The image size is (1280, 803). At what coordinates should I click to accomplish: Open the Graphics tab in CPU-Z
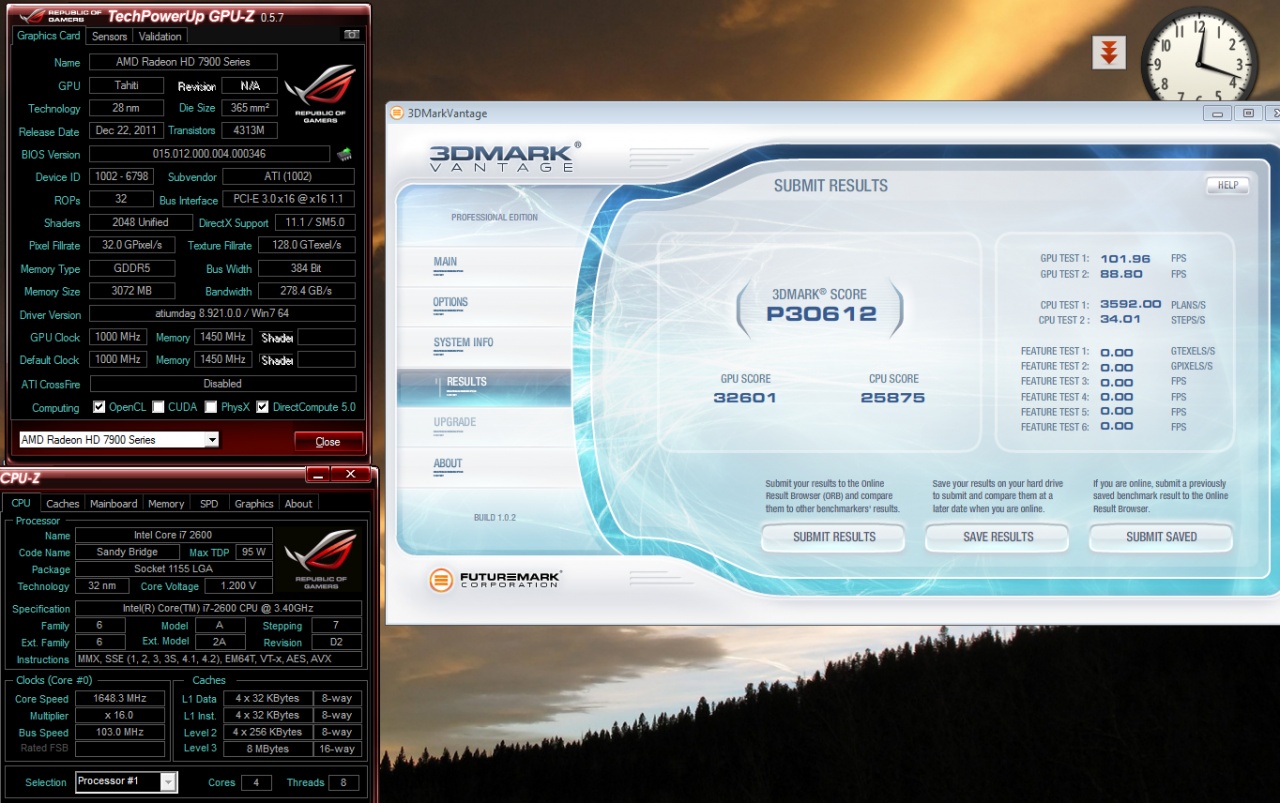coord(254,504)
